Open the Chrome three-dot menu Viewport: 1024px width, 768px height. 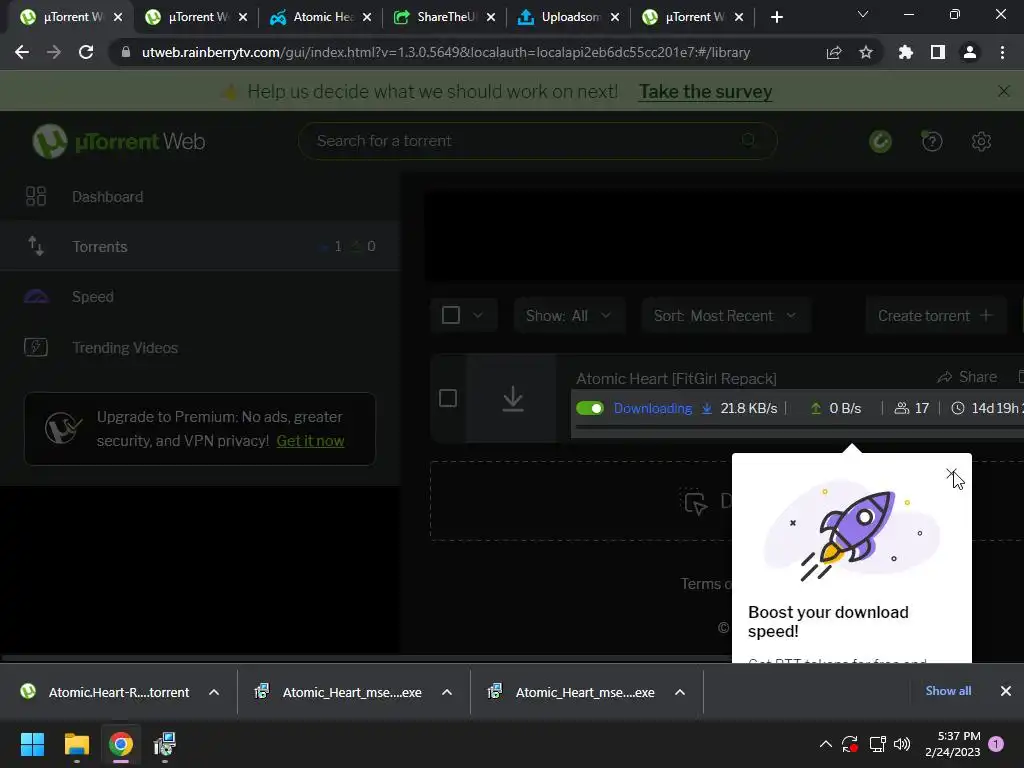1002,52
